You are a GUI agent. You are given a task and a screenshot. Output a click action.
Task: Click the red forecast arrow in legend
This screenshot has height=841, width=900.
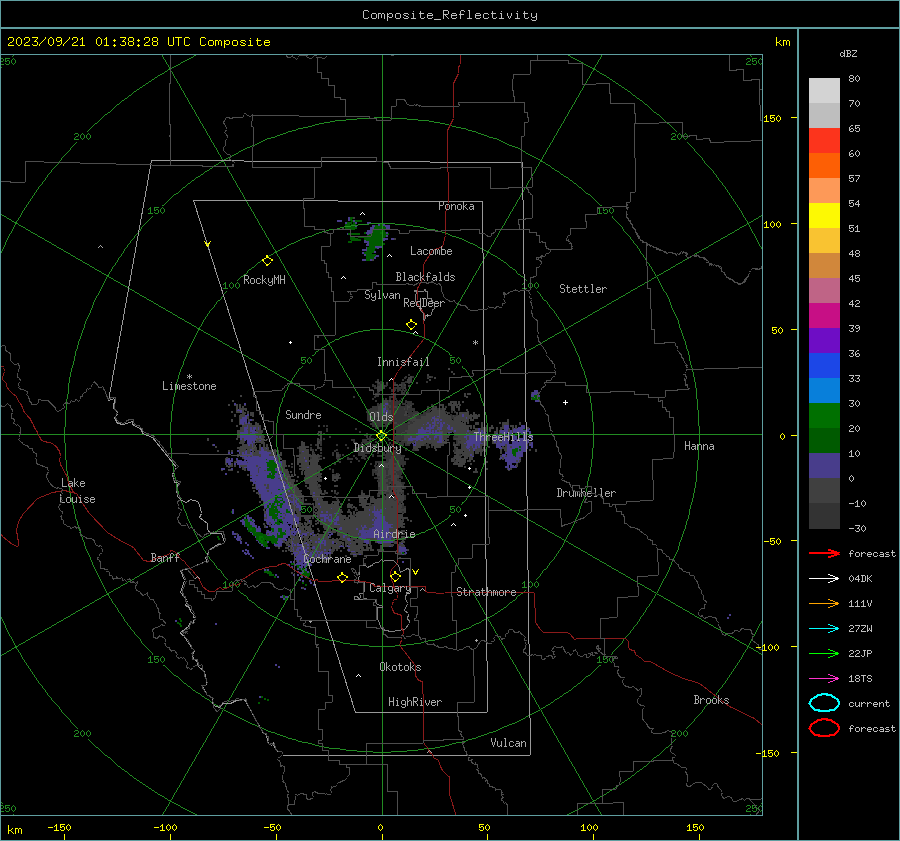(824, 553)
